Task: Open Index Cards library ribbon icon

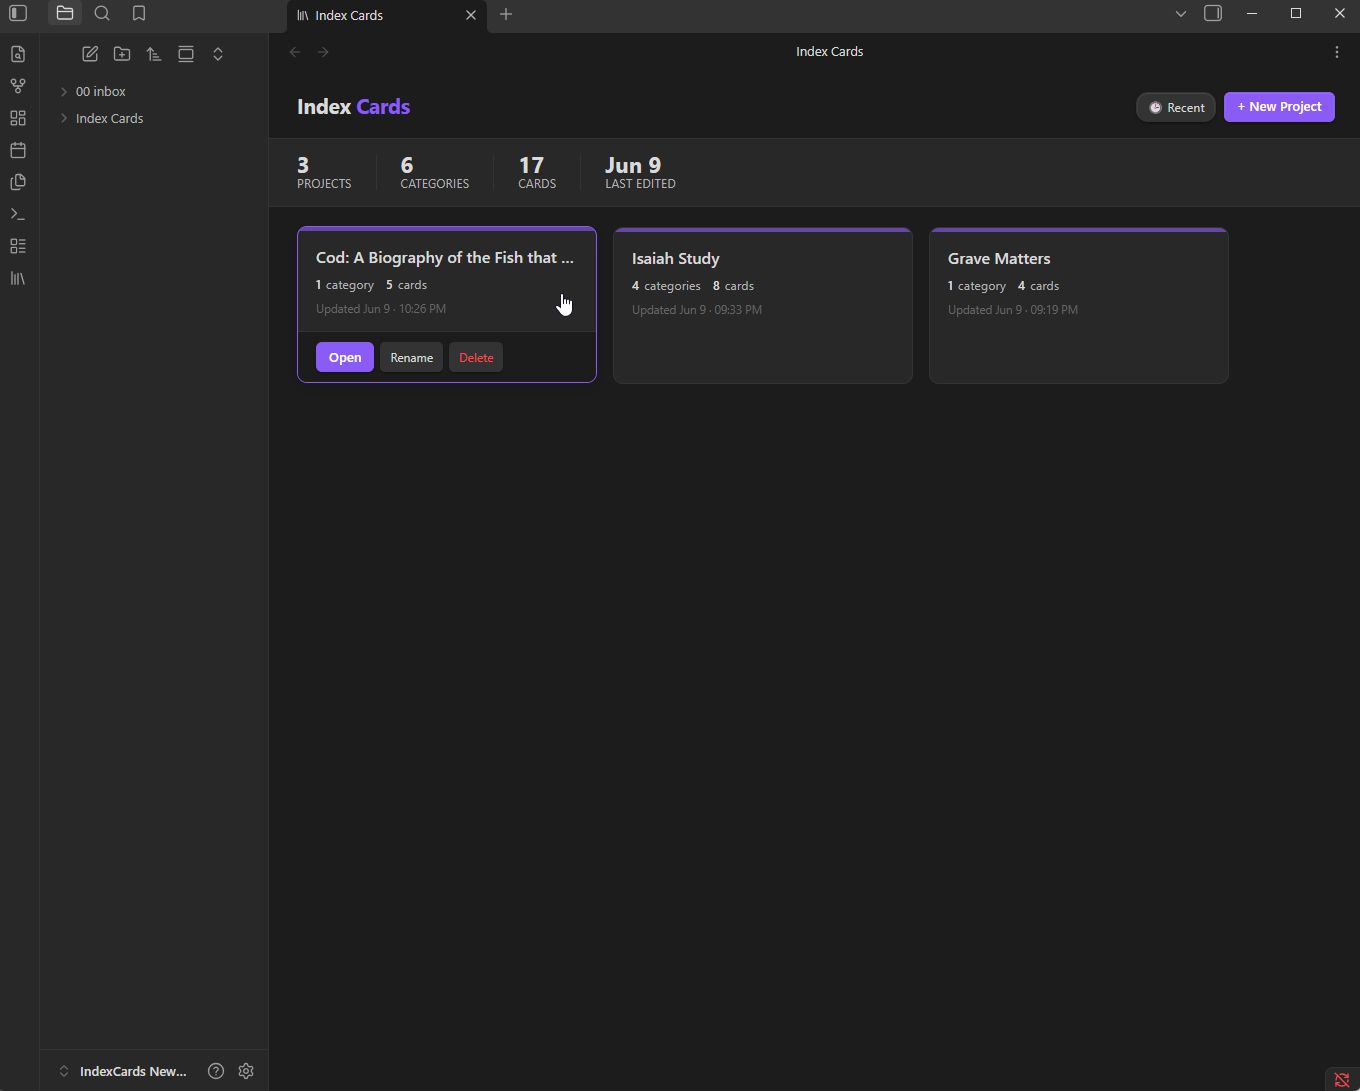Action: tap(18, 278)
